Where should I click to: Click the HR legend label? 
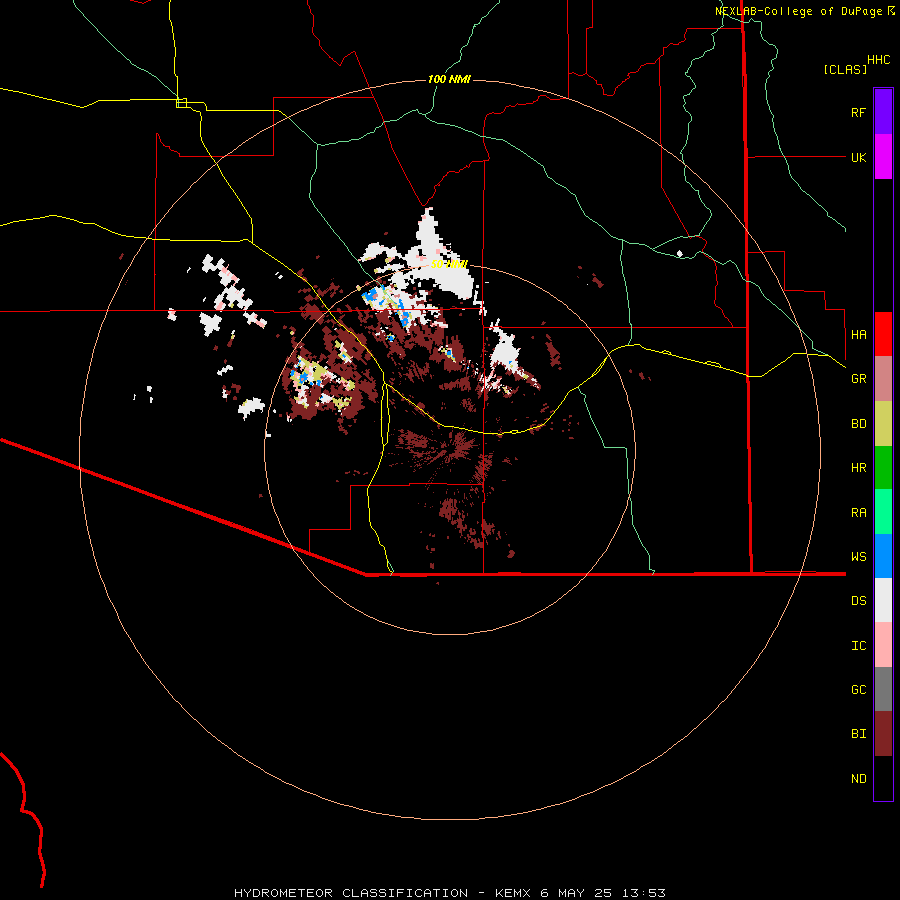858,468
